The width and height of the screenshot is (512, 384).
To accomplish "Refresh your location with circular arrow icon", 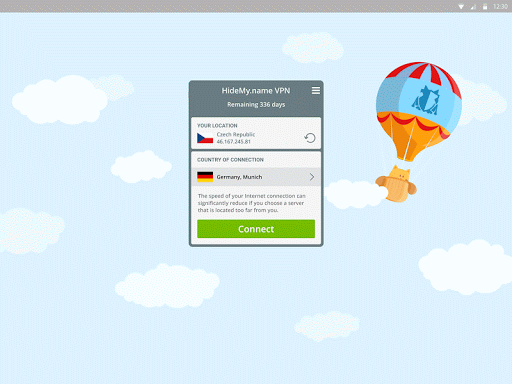I will click(310, 138).
